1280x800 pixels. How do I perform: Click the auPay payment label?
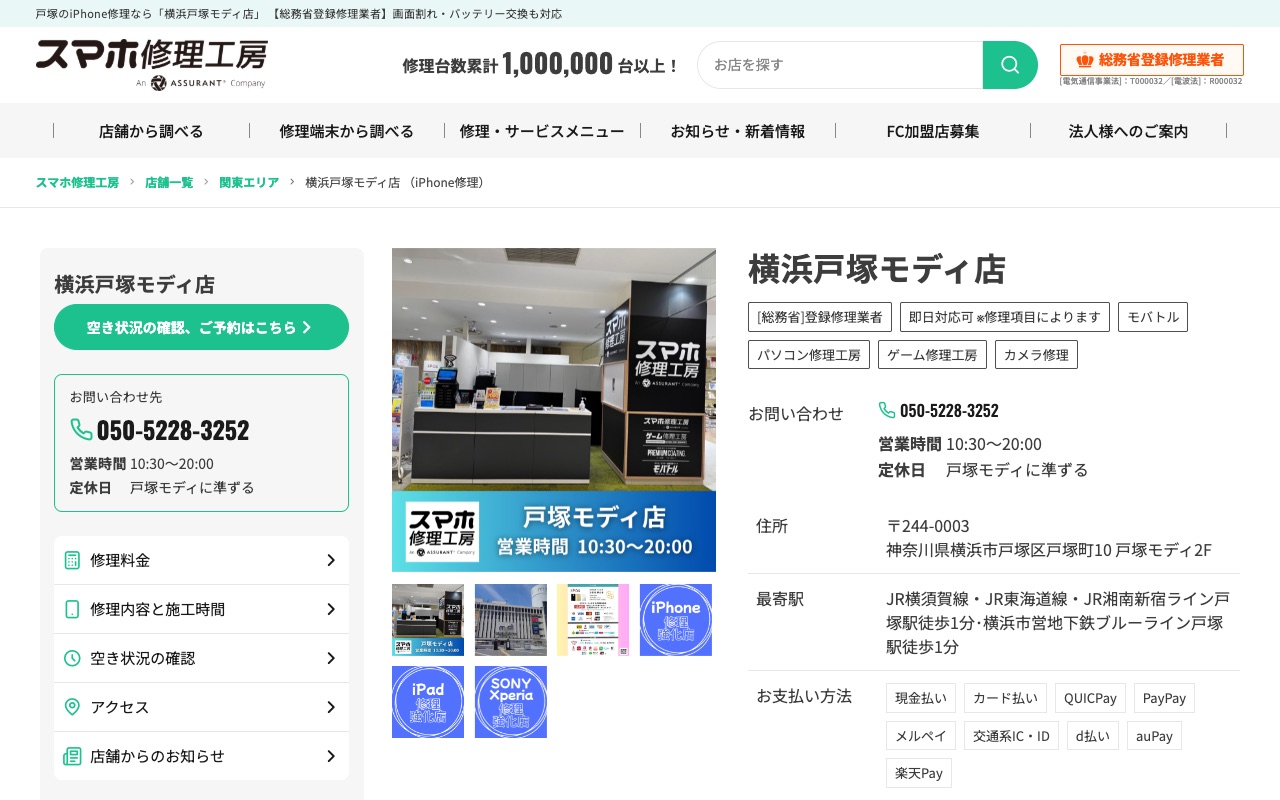pyautogui.click(x=1154, y=736)
